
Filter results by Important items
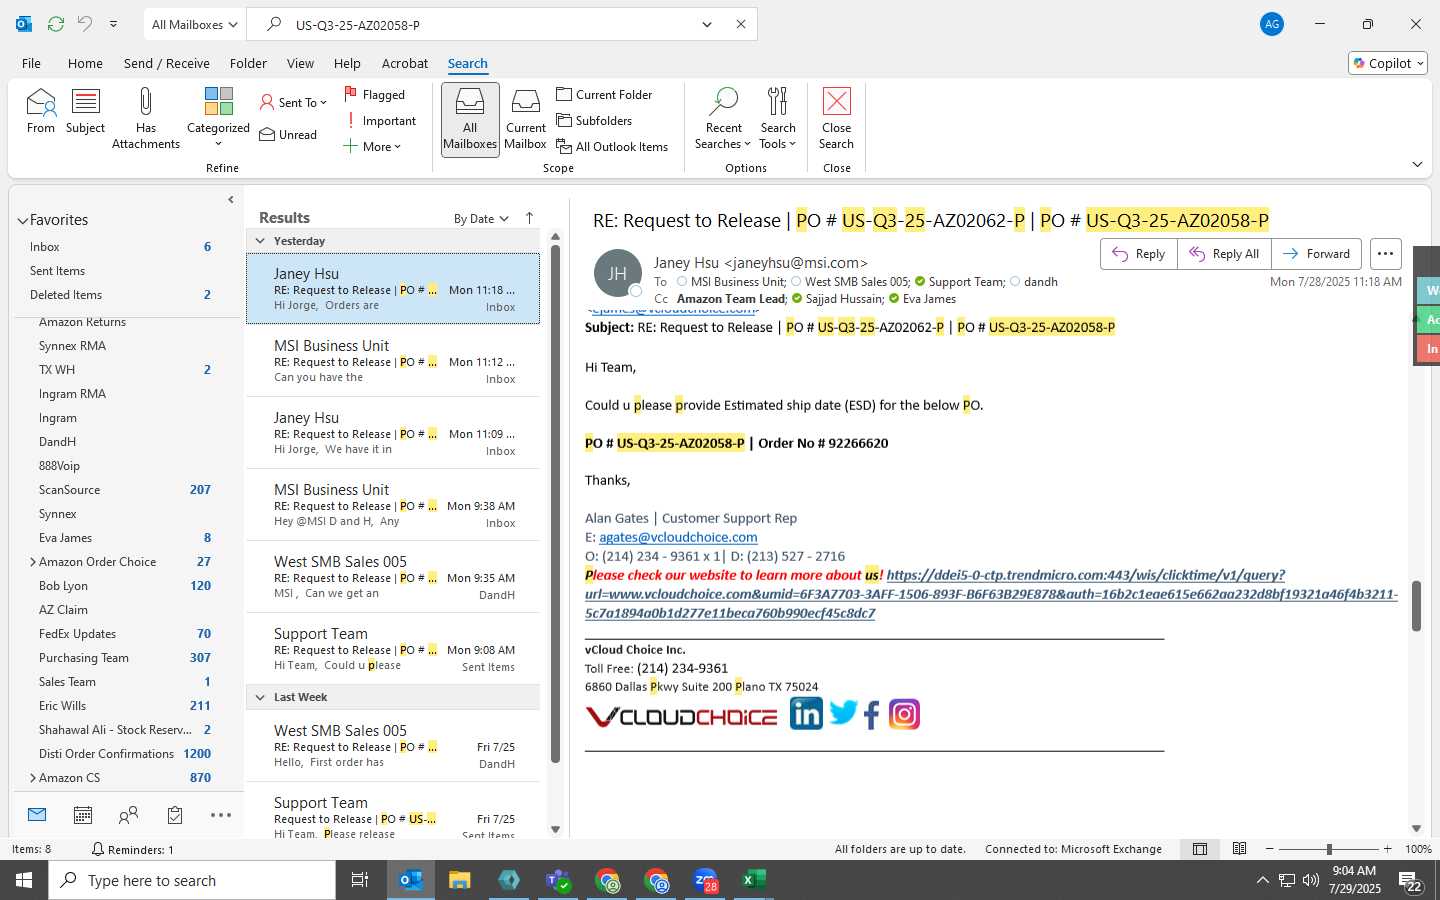coord(381,121)
